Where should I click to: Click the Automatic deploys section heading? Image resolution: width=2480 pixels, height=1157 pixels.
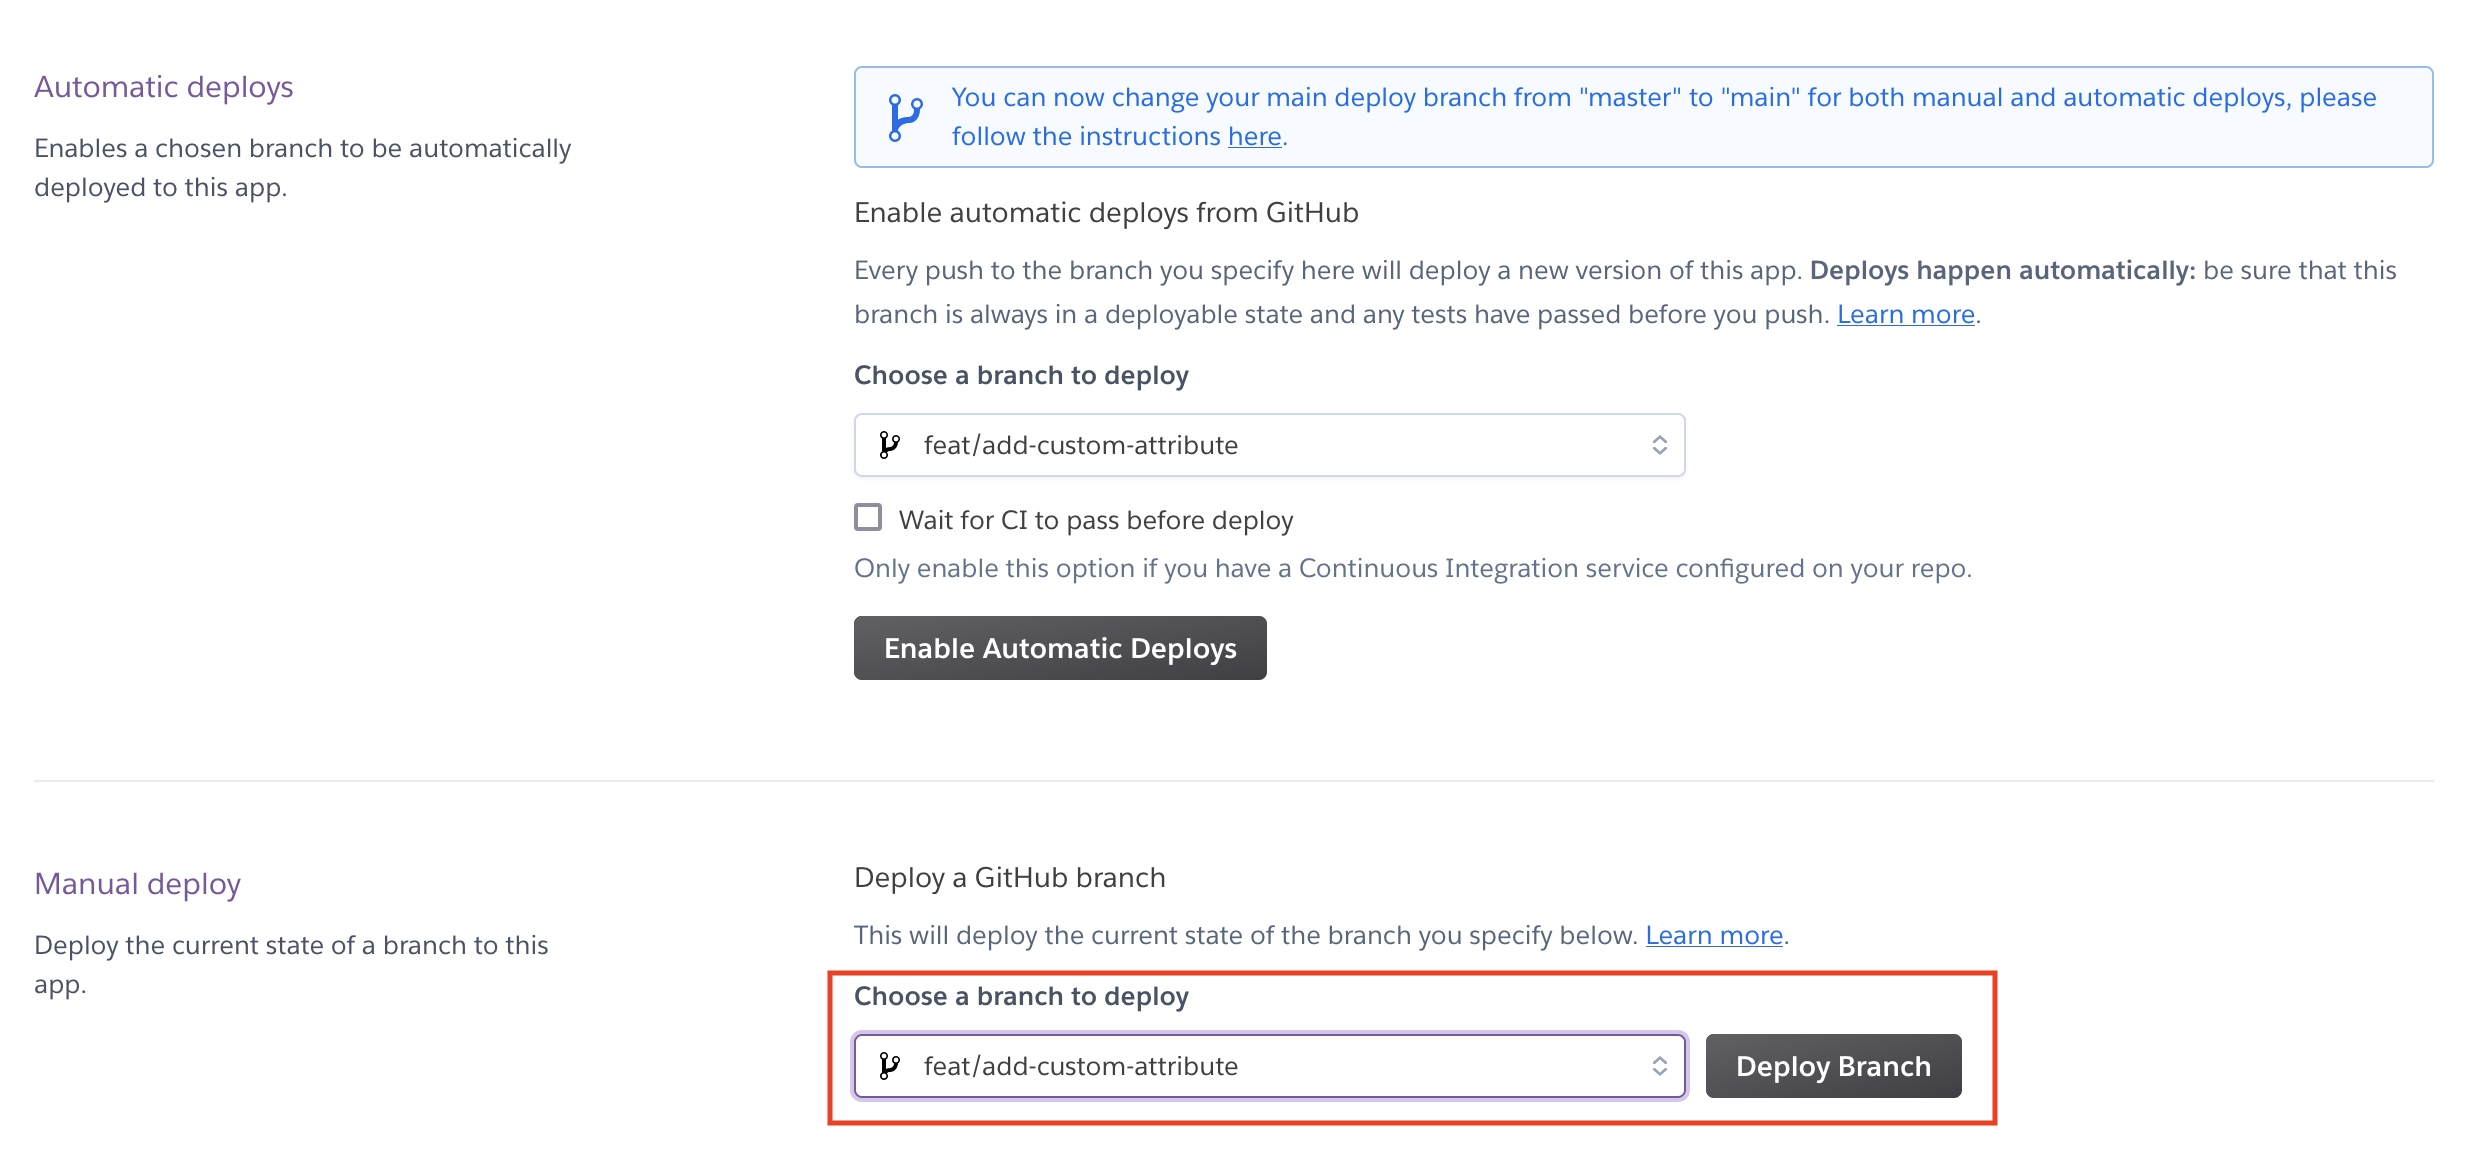click(164, 87)
